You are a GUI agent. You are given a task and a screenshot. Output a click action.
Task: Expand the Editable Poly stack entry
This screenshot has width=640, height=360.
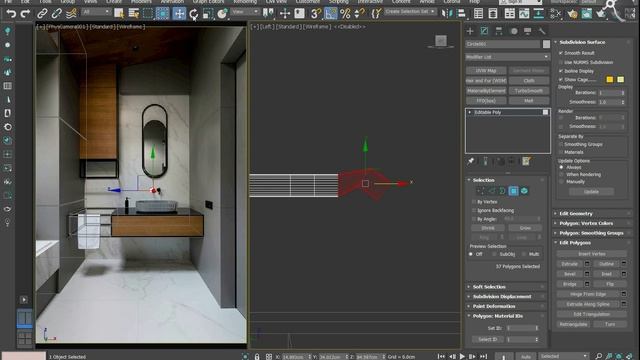[469, 112]
